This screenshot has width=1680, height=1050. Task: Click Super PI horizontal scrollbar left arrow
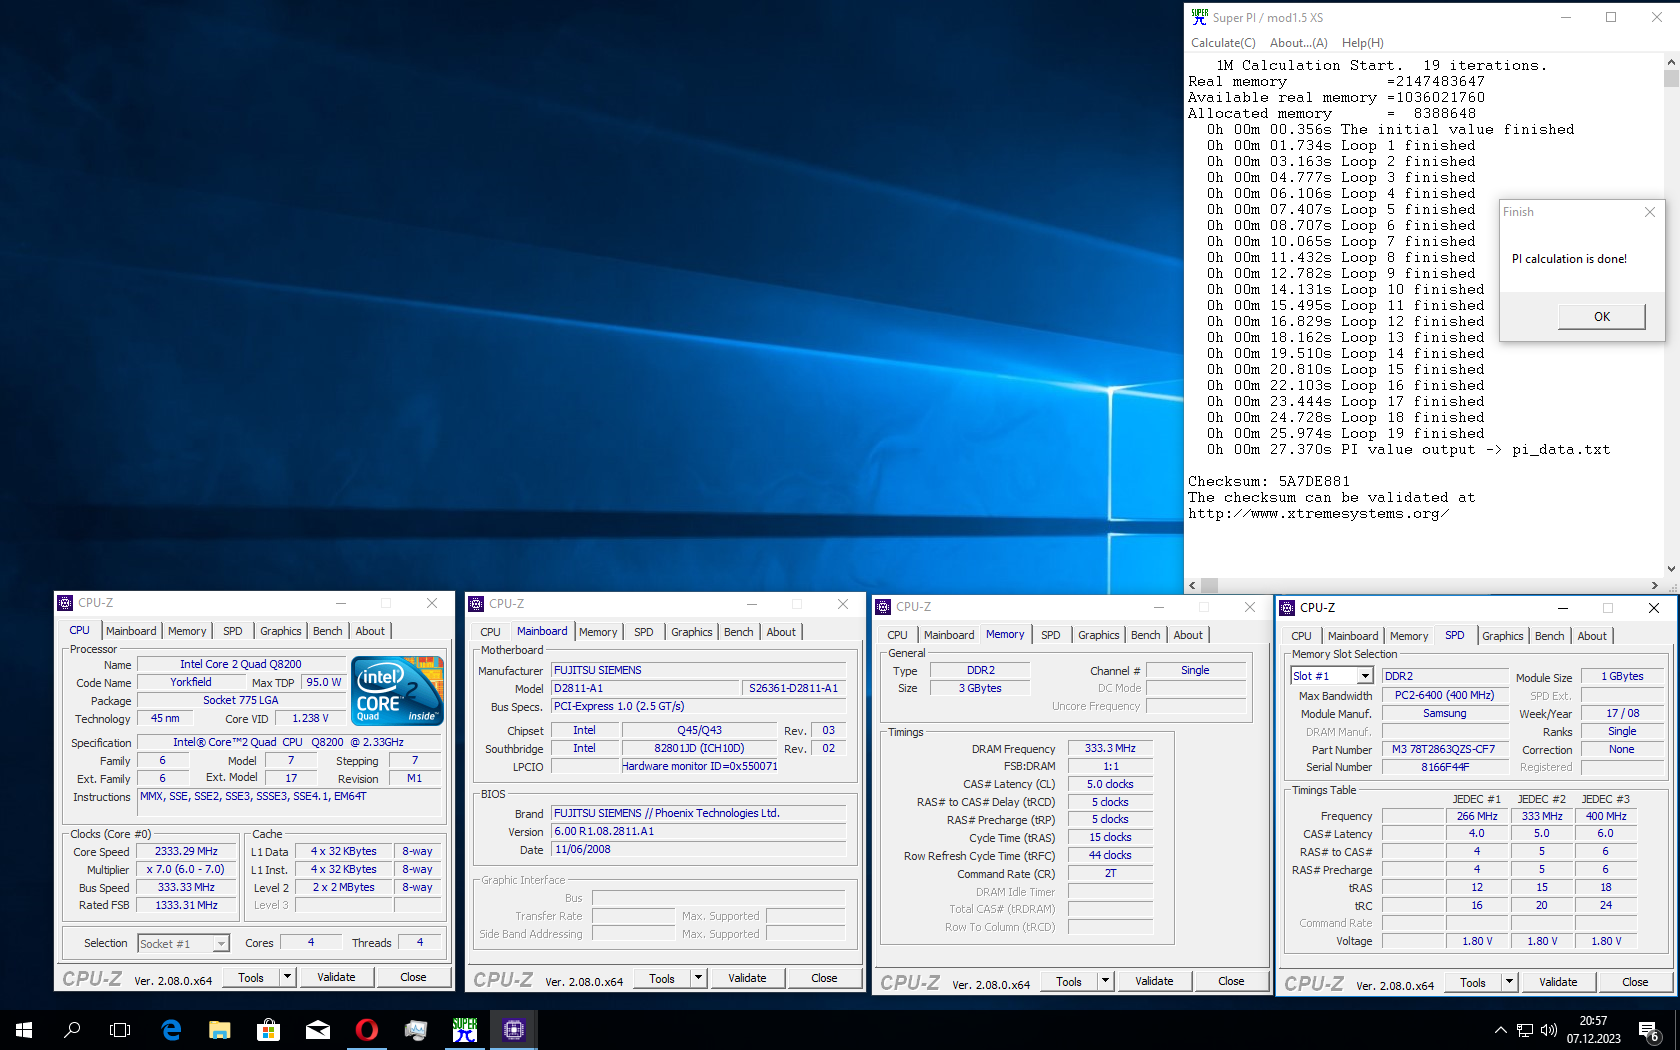click(1192, 586)
